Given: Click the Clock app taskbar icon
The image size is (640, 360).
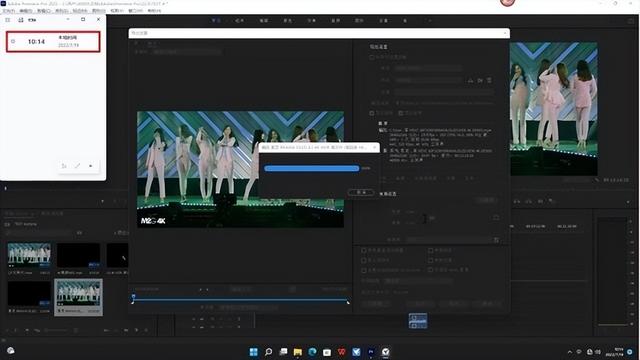Looking at the screenshot, I should (x=386, y=352).
